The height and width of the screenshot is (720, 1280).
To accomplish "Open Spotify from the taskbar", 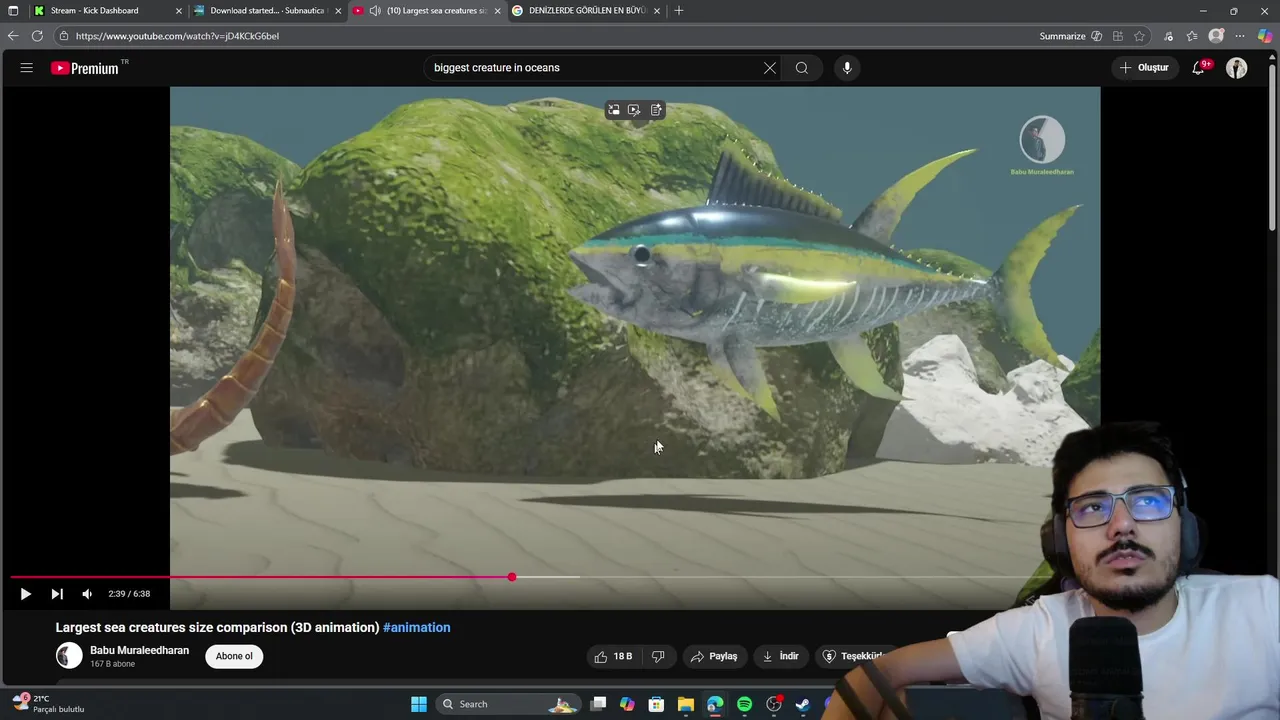I will click(744, 704).
